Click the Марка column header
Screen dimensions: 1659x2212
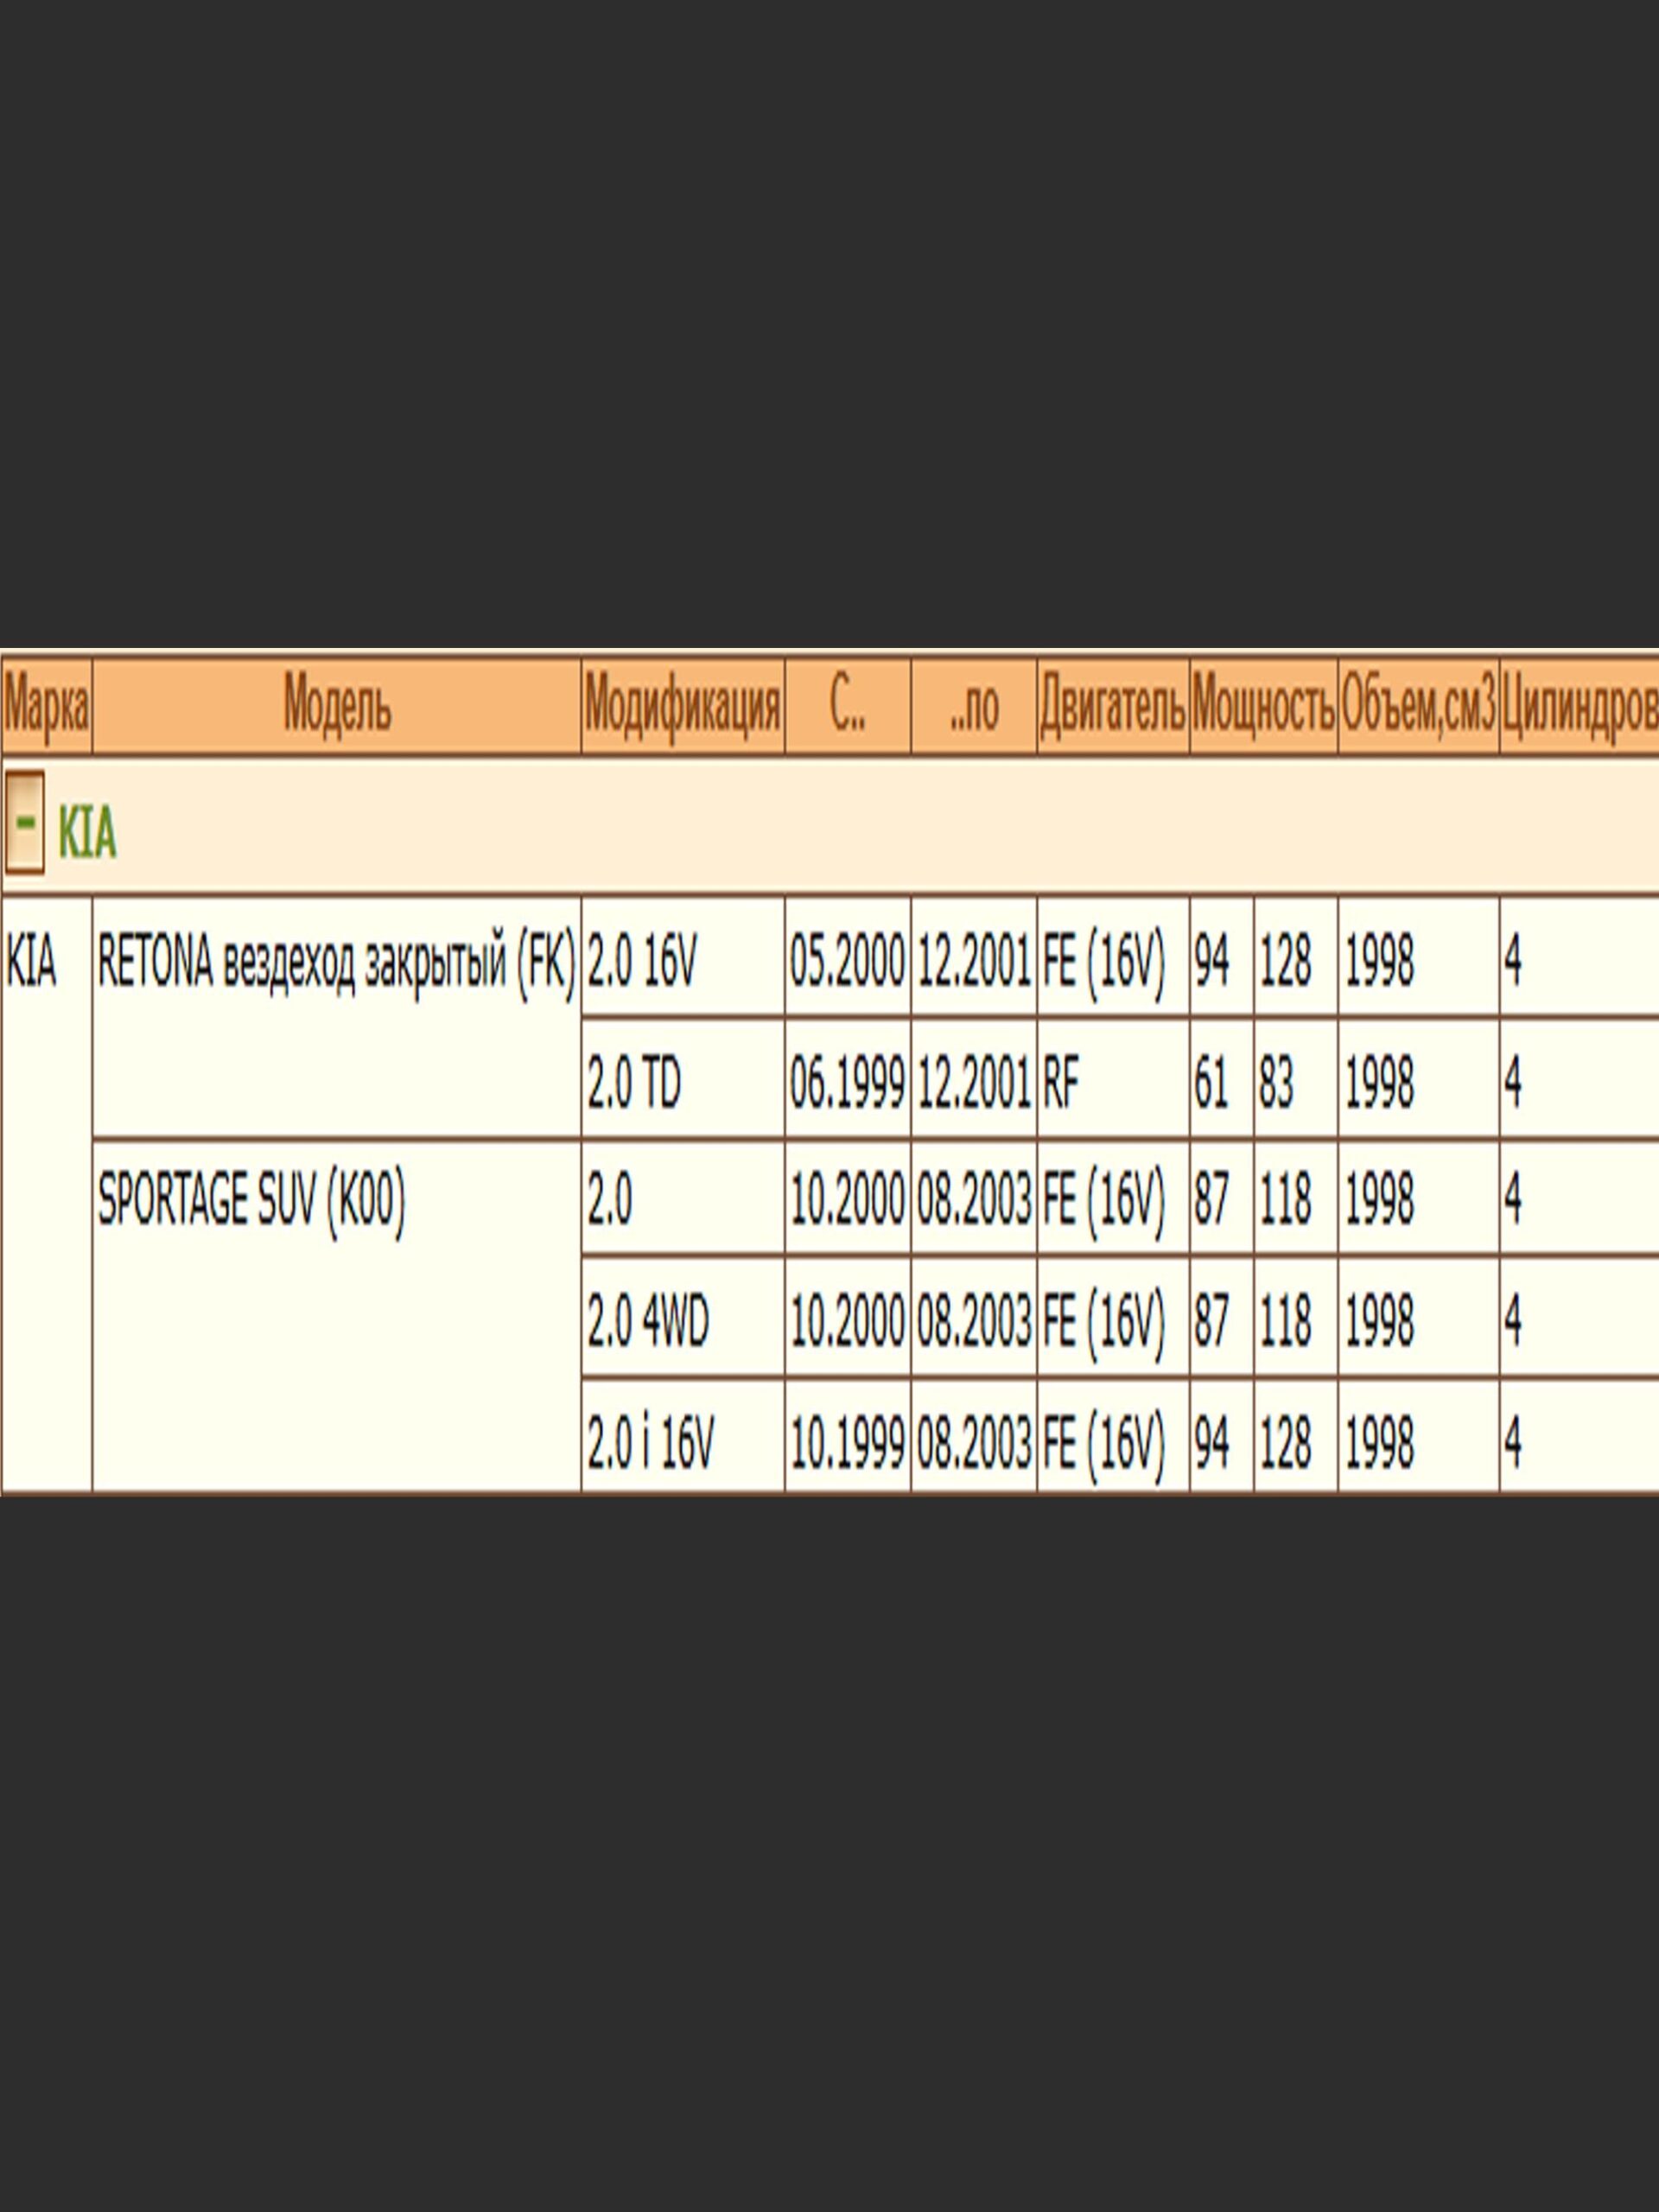pos(46,706)
